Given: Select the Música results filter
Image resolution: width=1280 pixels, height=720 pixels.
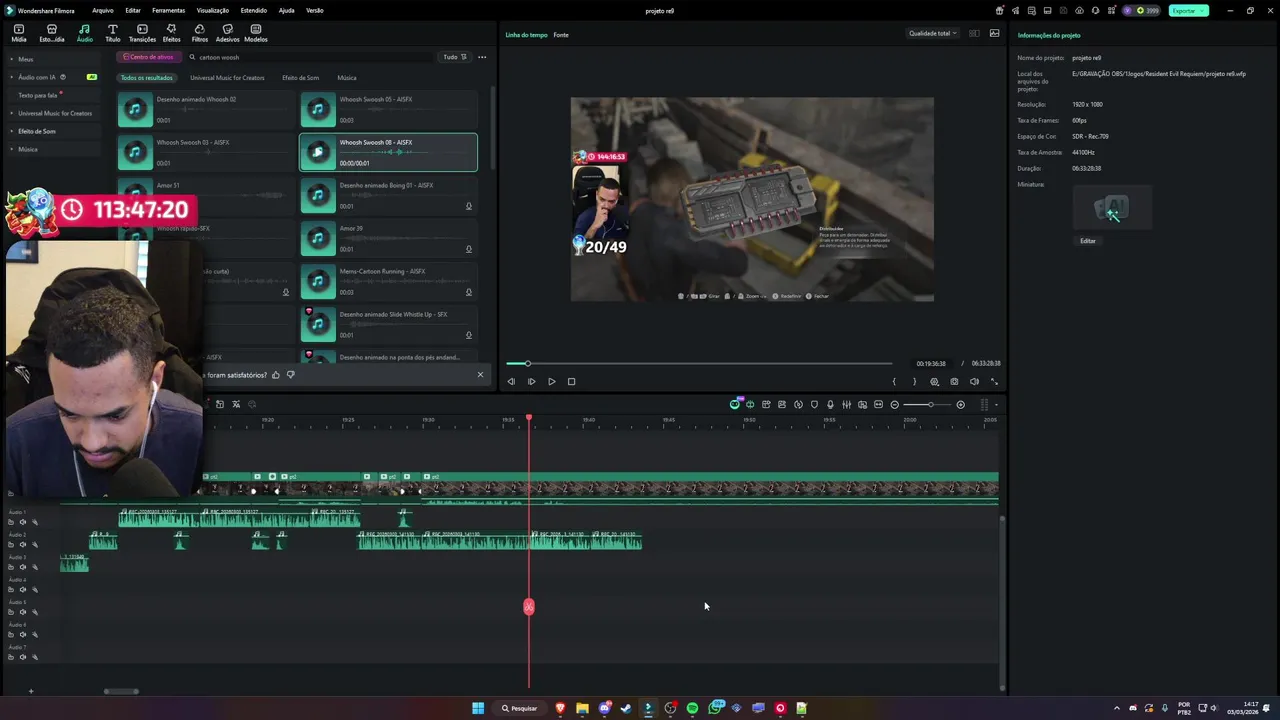Looking at the screenshot, I should pos(347,78).
